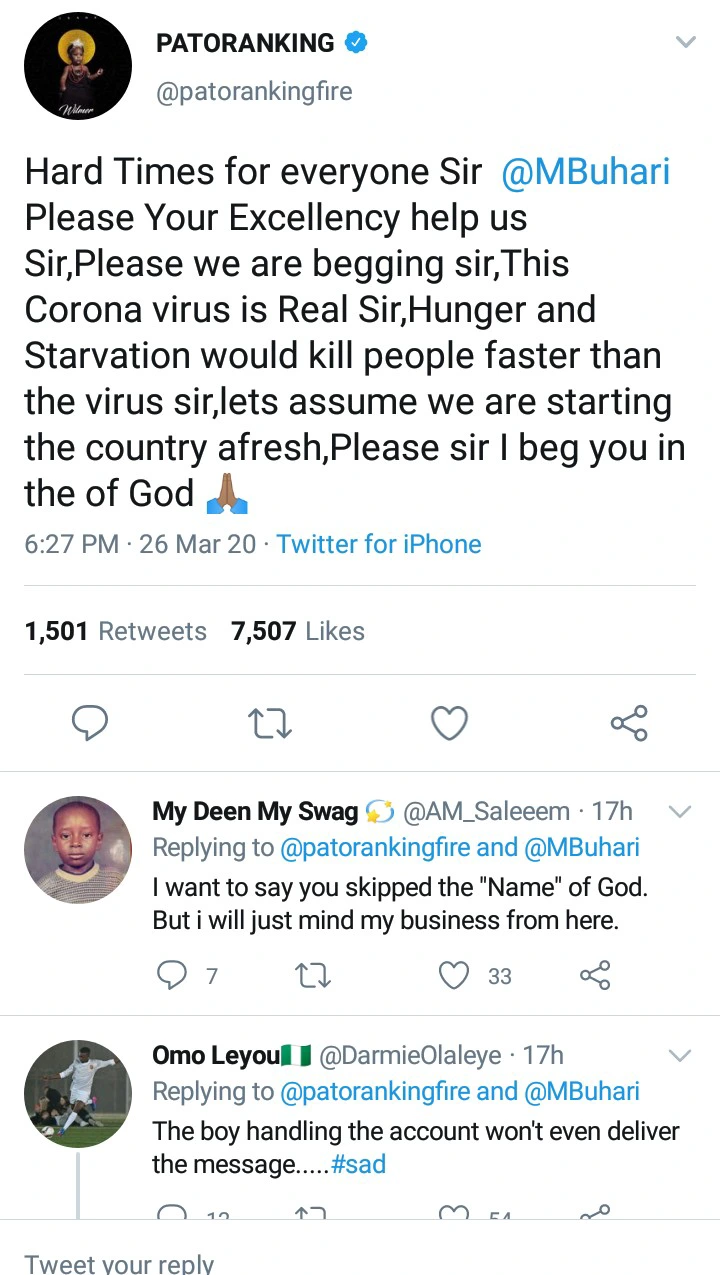The image size is (720, 1275).
Task: Tap the Twitter for iPhone link
Action: 378,544
